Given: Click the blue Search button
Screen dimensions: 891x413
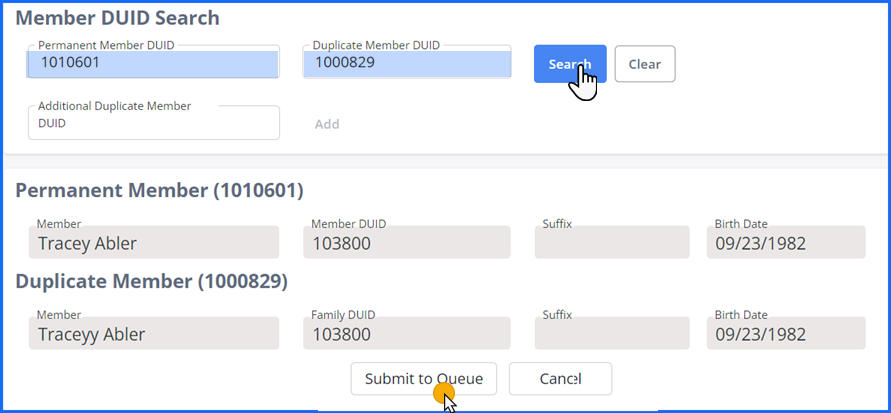Looking at the screenshot, I should (570, 64).
